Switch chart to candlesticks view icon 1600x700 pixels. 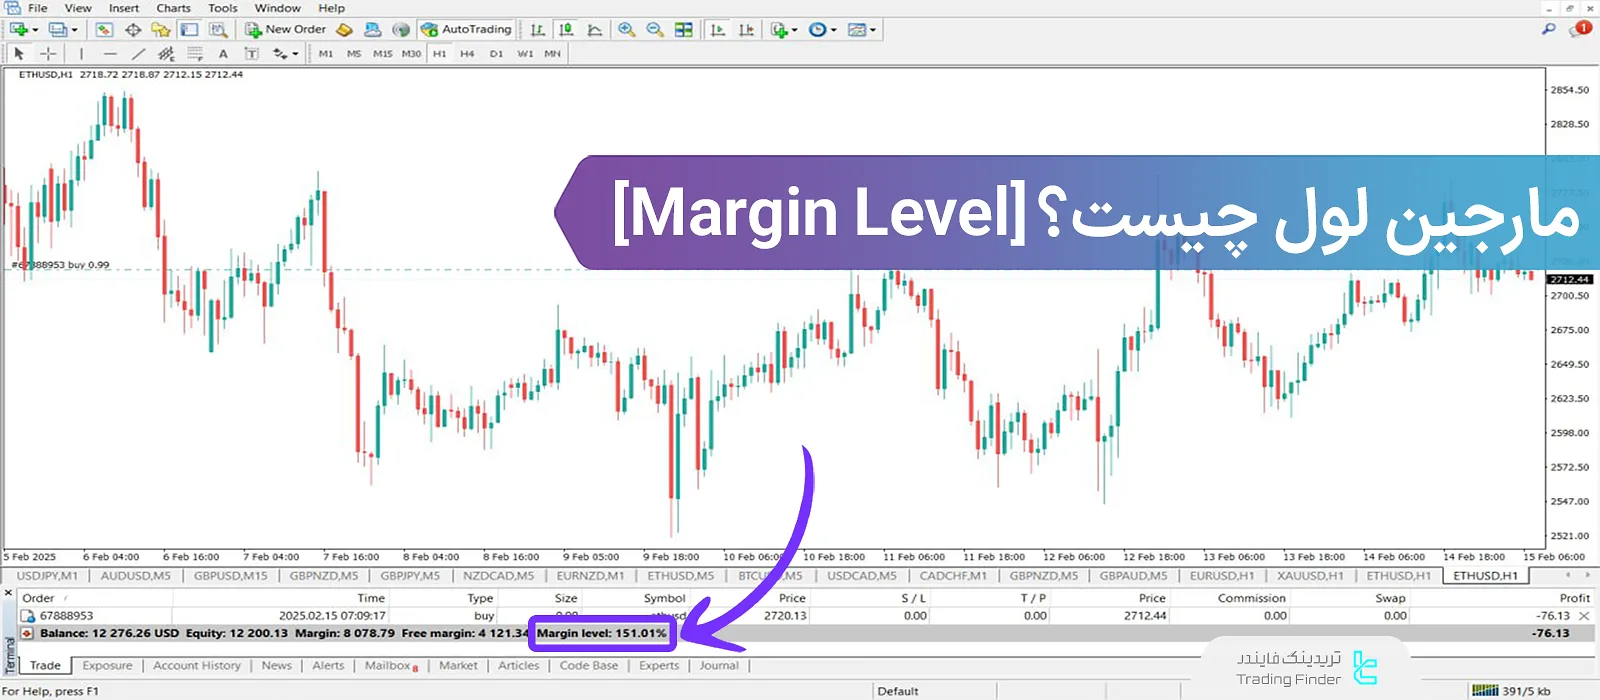click(x=566, y=30)
